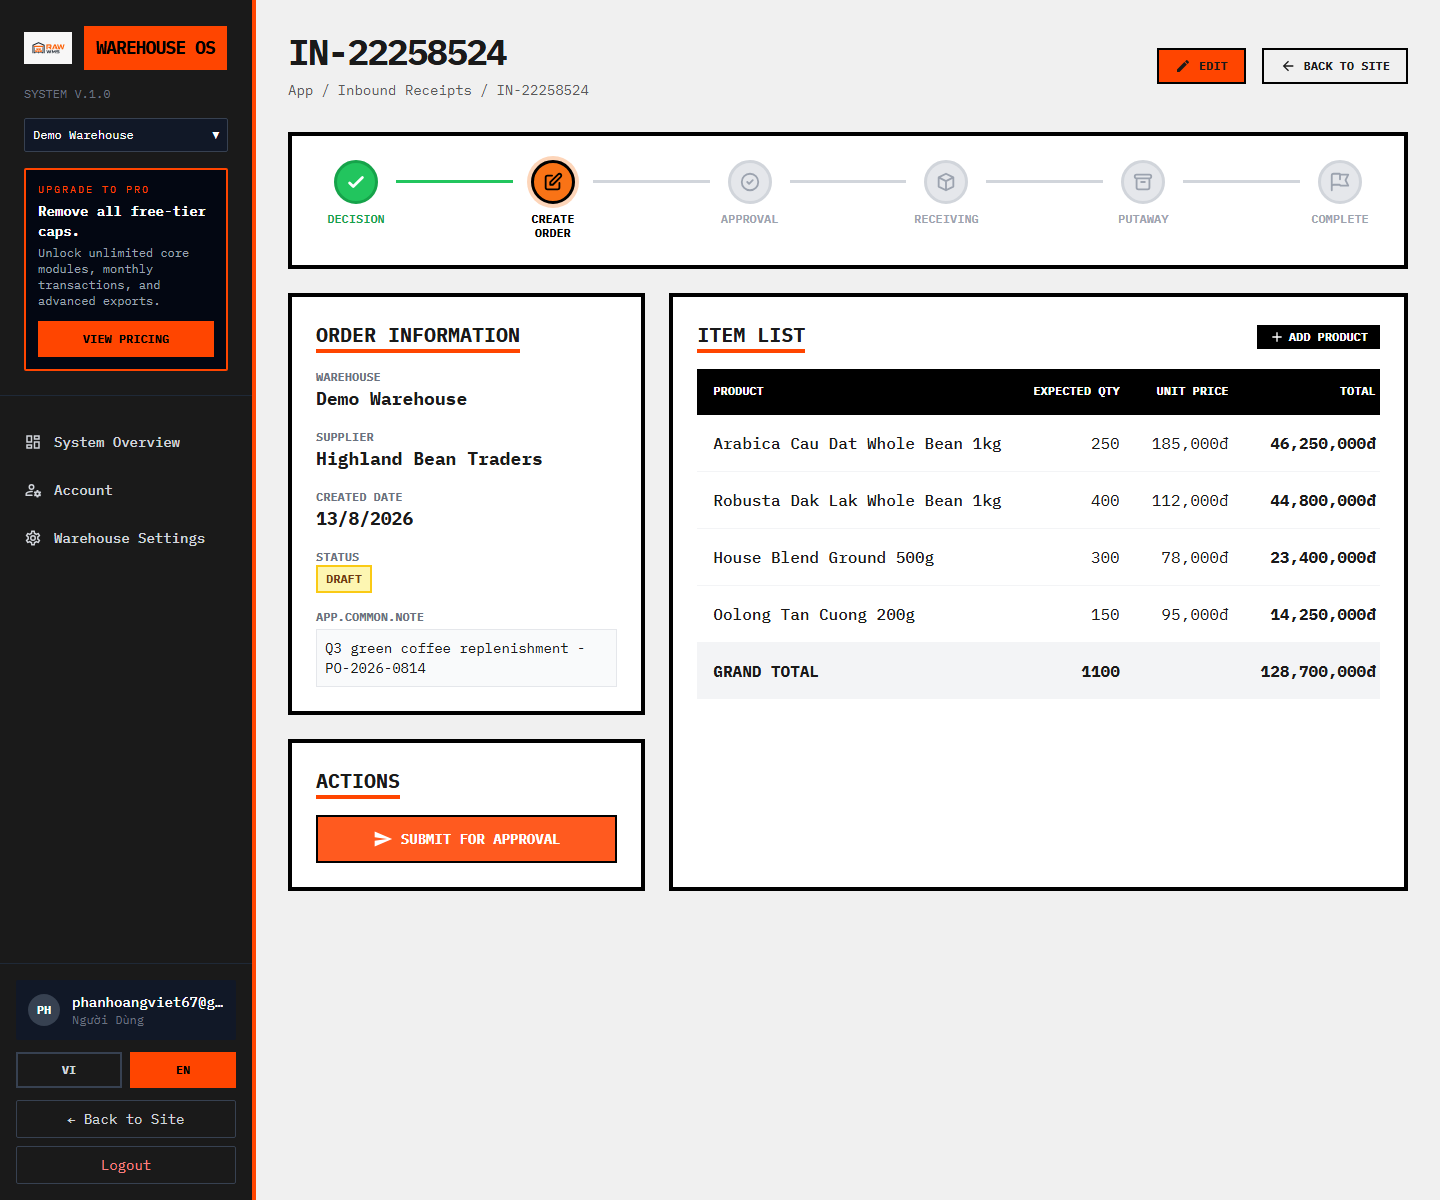Switch language to EN
The image size is (1440, 1200).
(183, 1070)
